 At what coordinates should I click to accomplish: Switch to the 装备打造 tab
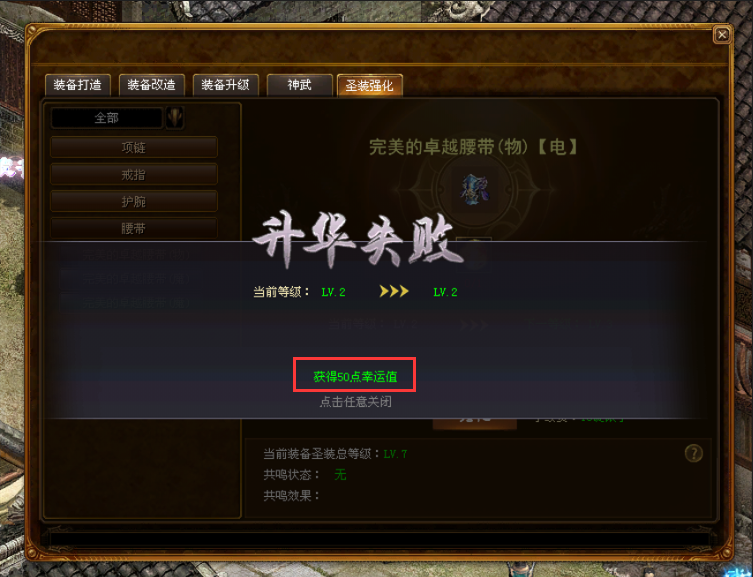pyautogui.click(x=78, y=85)
